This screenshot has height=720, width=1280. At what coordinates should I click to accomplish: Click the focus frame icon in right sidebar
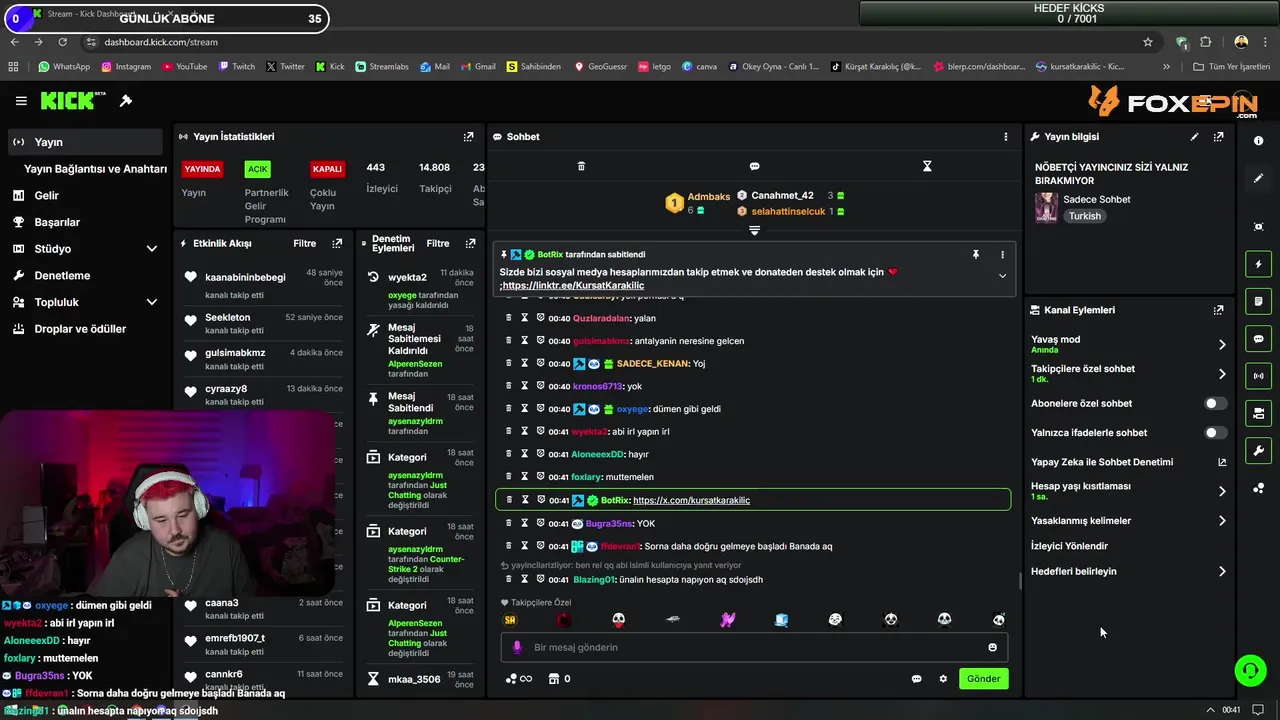tap(1258, 227)
